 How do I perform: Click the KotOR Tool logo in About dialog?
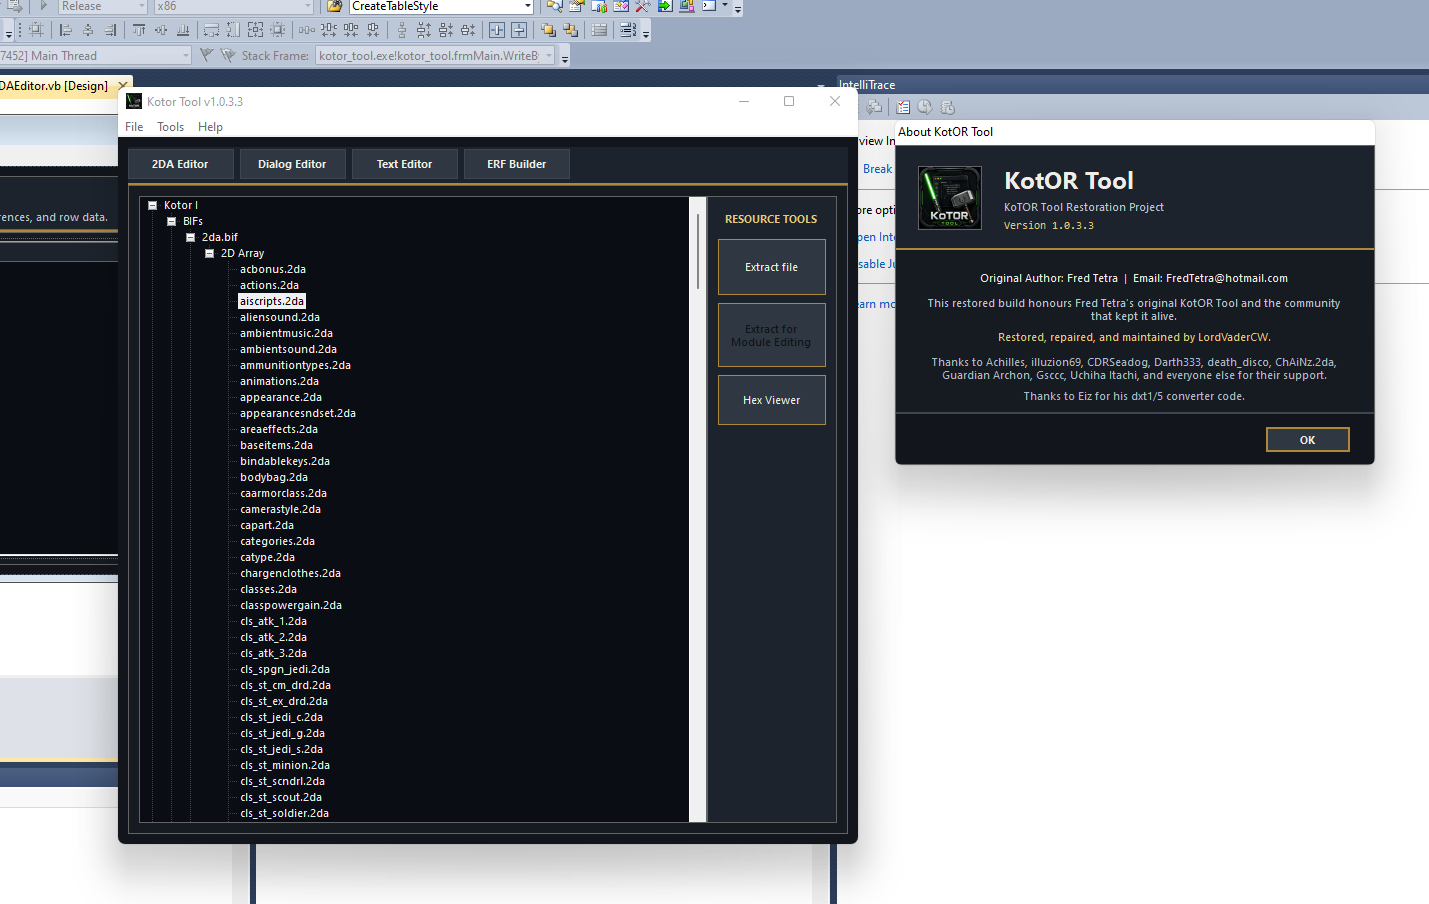click(x=949, y=197)
